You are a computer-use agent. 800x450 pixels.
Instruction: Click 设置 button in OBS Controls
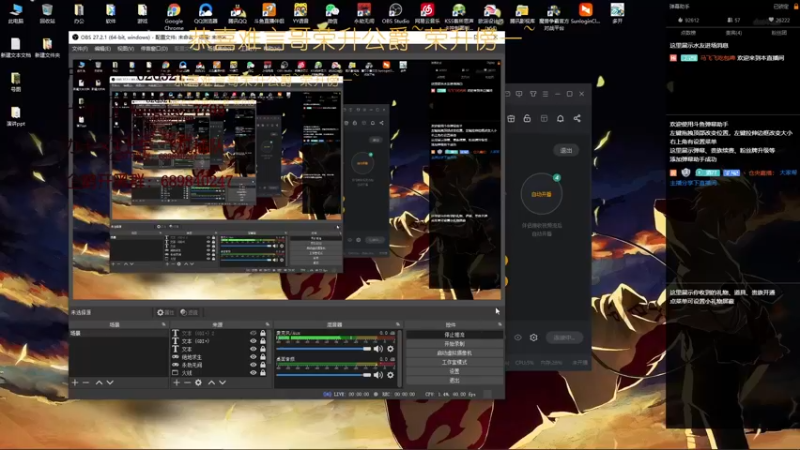coord(454,371)
